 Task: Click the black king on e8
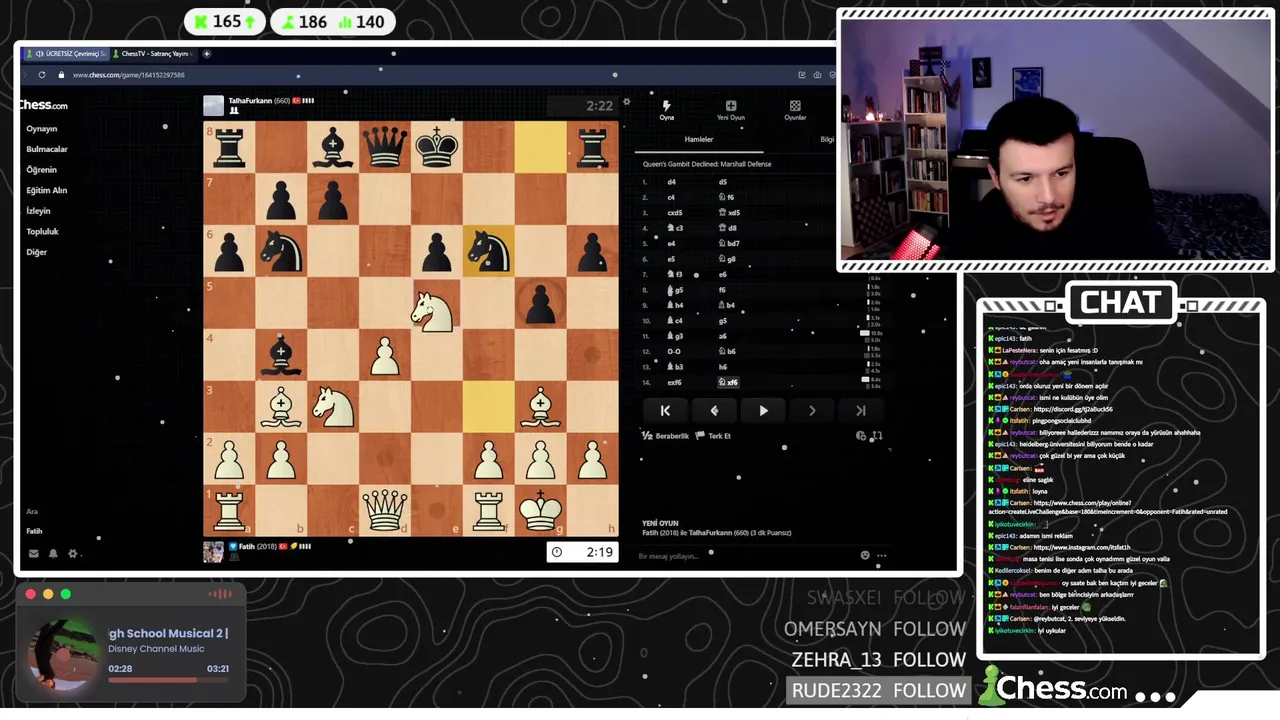point(436,147)
